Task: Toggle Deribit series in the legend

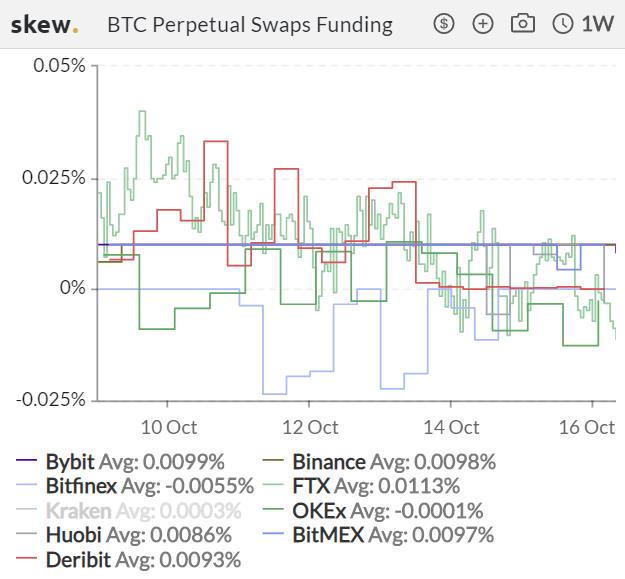Action: 129,559
